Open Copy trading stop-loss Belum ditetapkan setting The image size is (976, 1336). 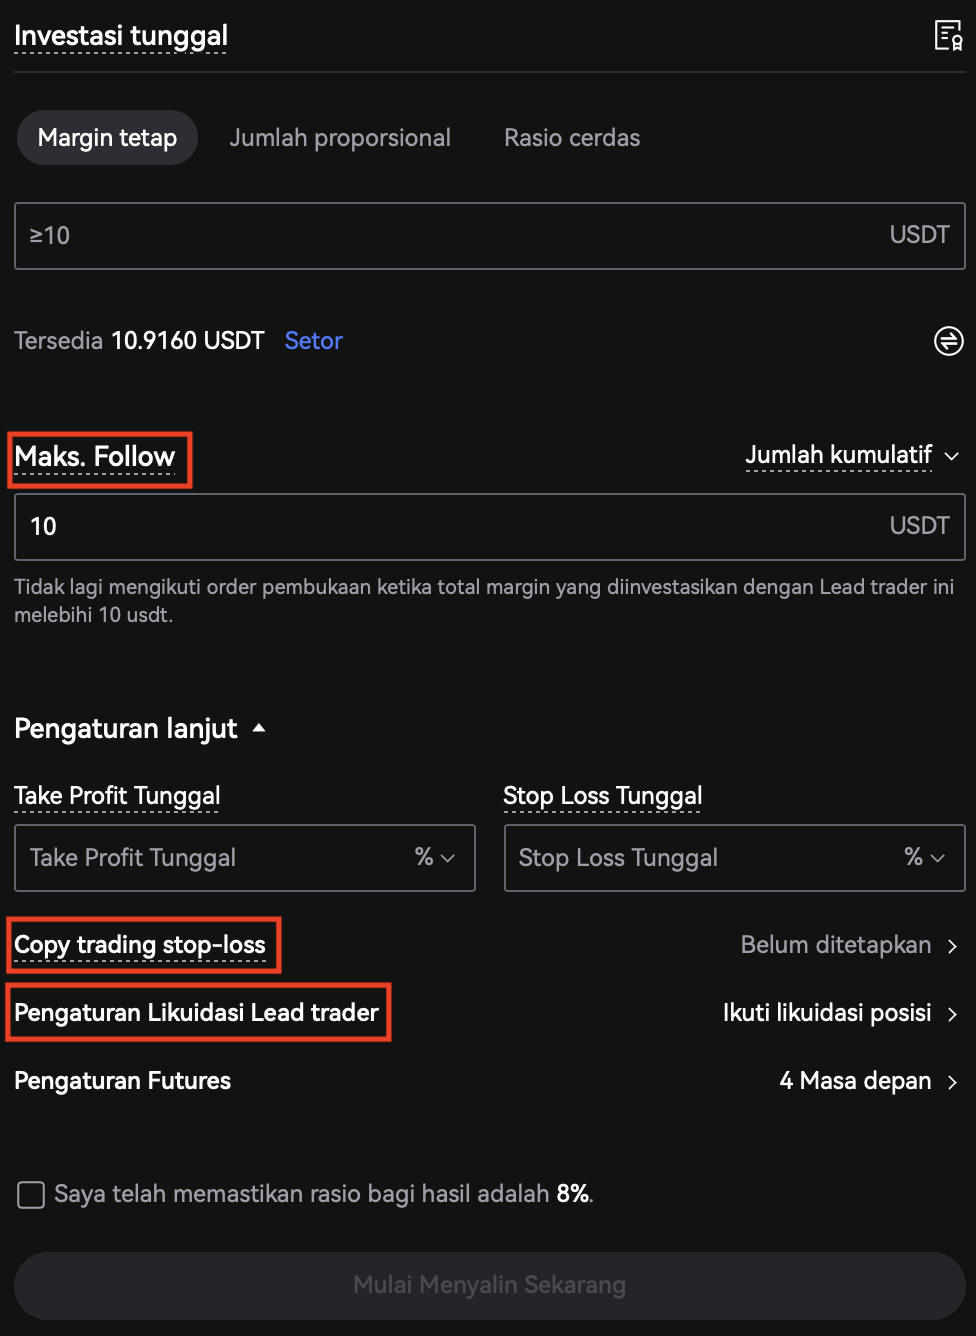pos(849,945)
